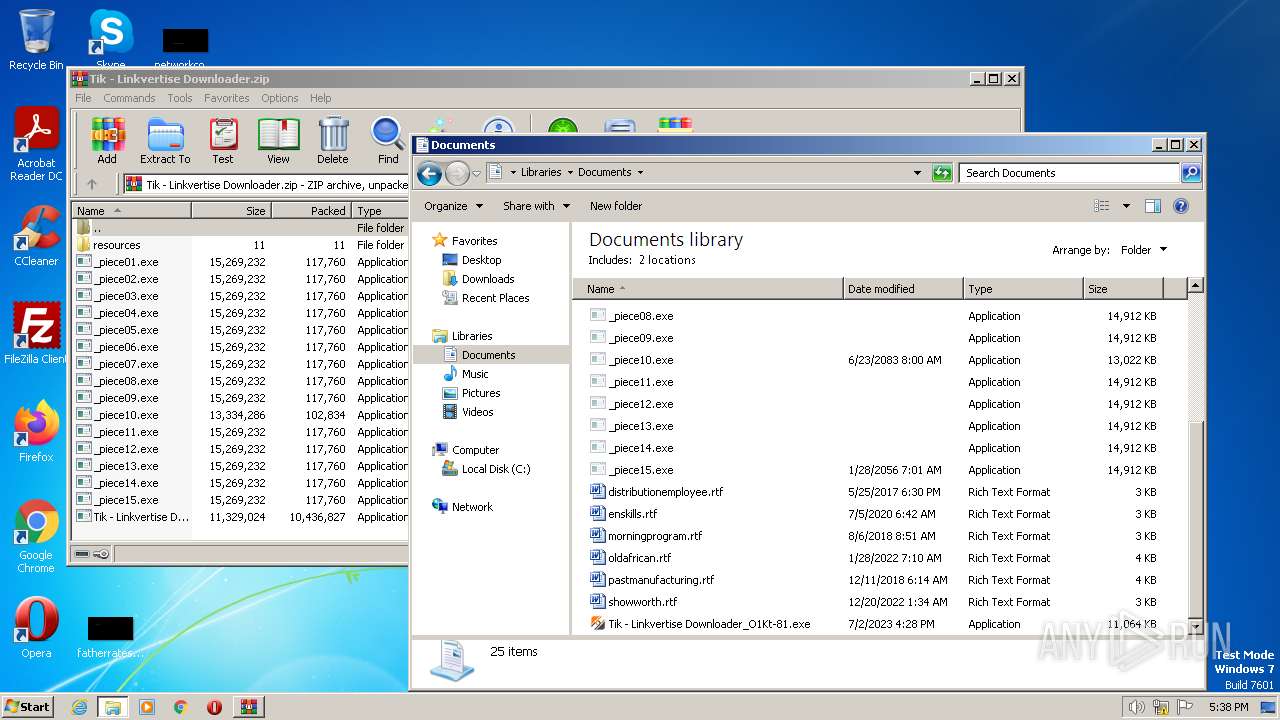Click the taskbar clock 5:38 PM
This screenshot has width=1280, height=720.
[1228, 707]
